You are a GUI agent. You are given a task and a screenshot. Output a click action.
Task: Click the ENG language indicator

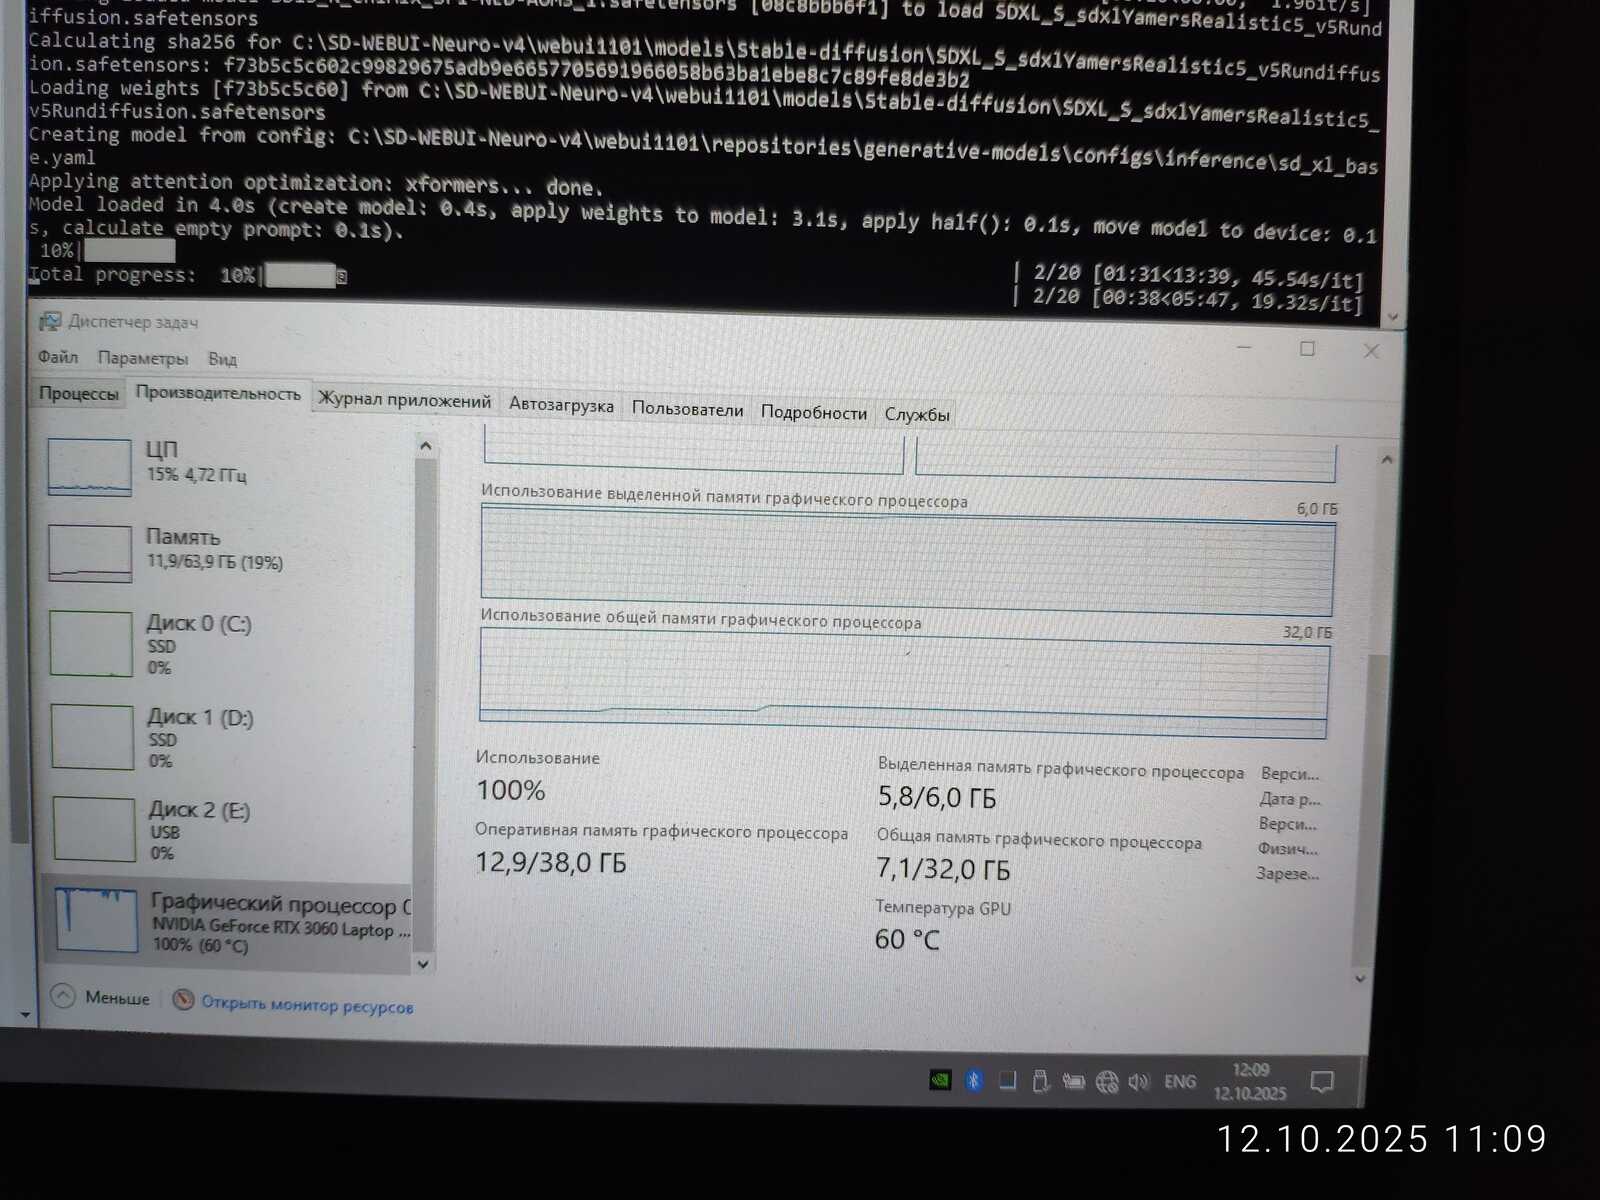(x=1180, y=1082)
